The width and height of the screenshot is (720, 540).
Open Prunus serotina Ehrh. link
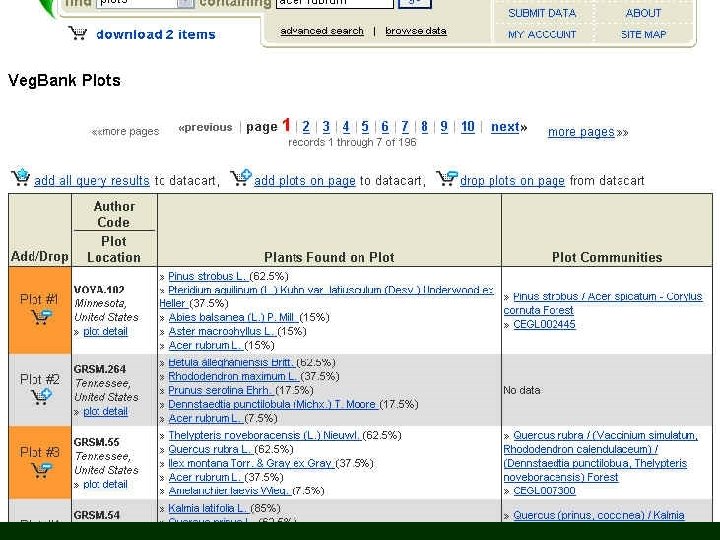pos(221,390)
